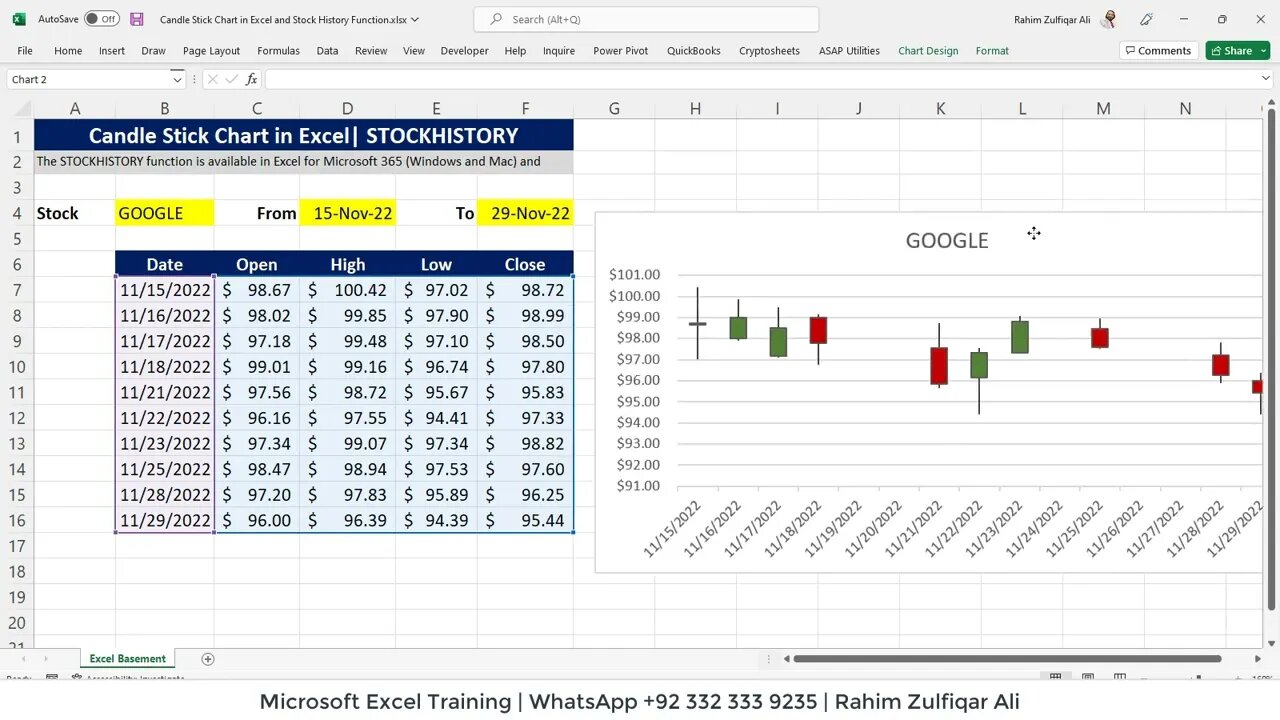
Task: Click the horizontal scrollbar left arrow
Action: (787, 659)
